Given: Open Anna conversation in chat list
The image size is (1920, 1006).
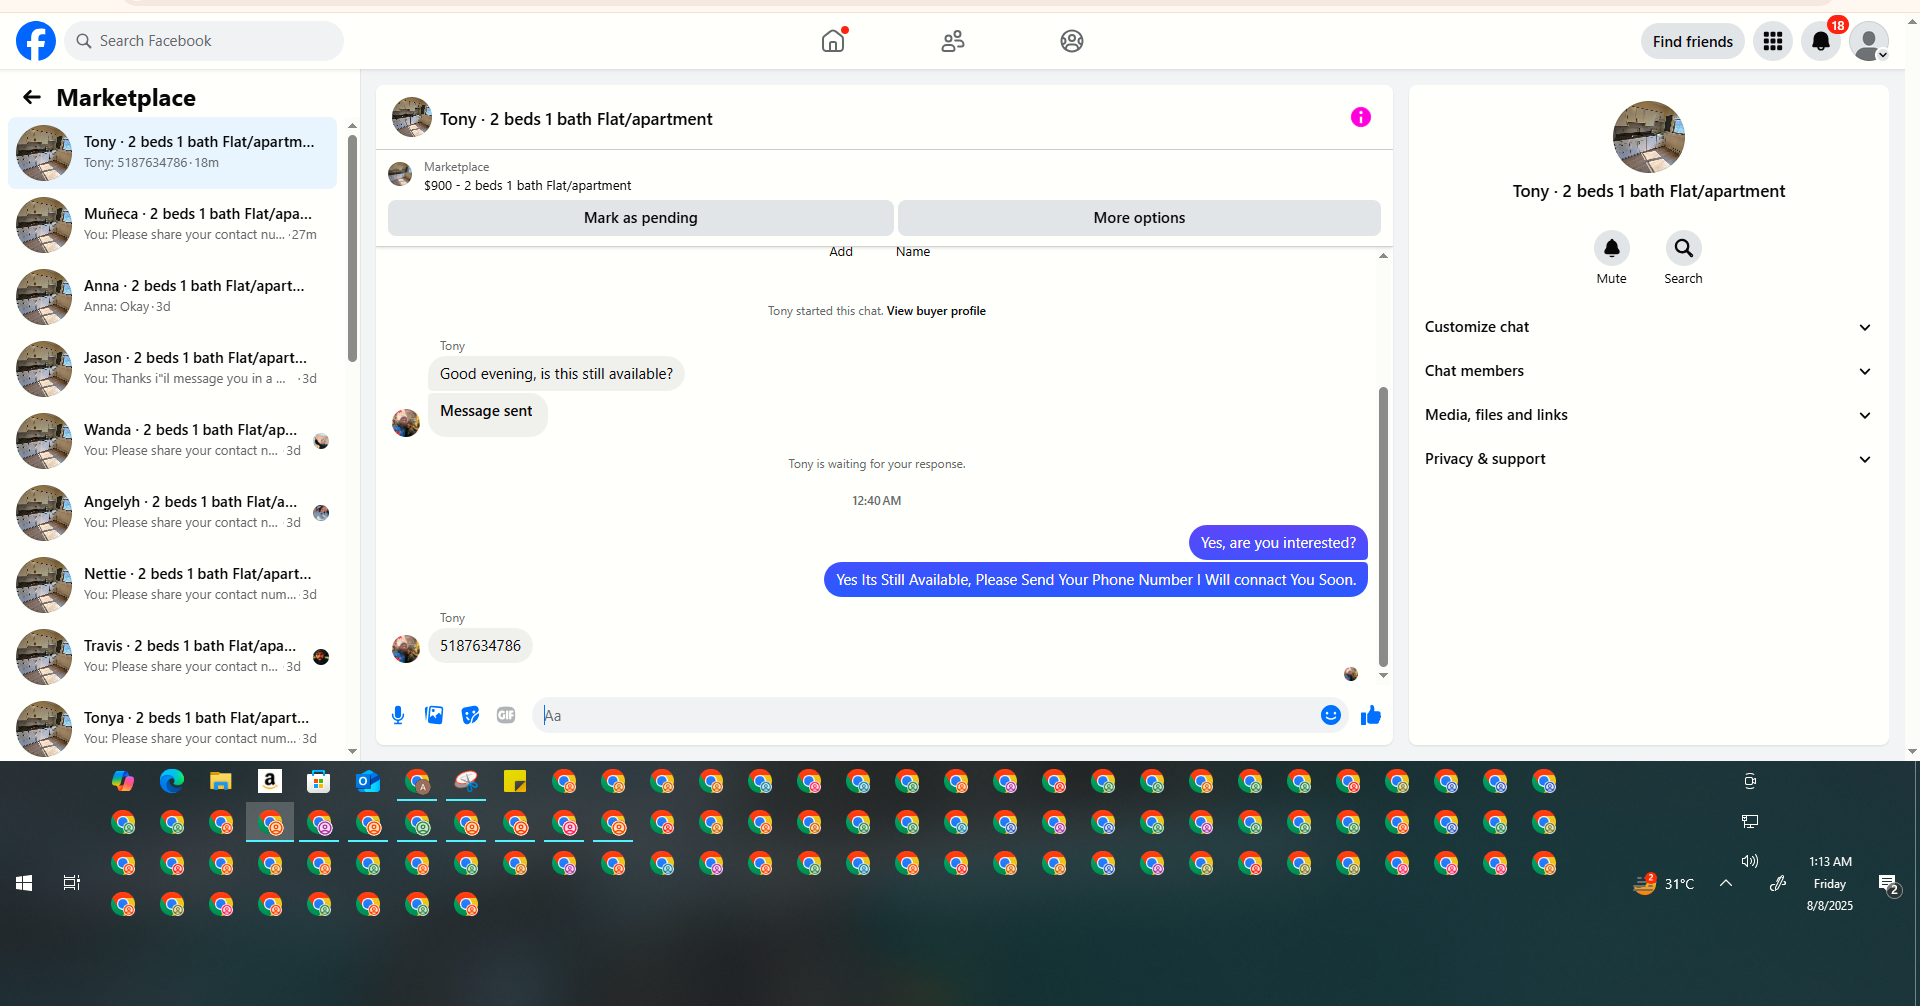Looking at the screenshot, I should 172,297.
